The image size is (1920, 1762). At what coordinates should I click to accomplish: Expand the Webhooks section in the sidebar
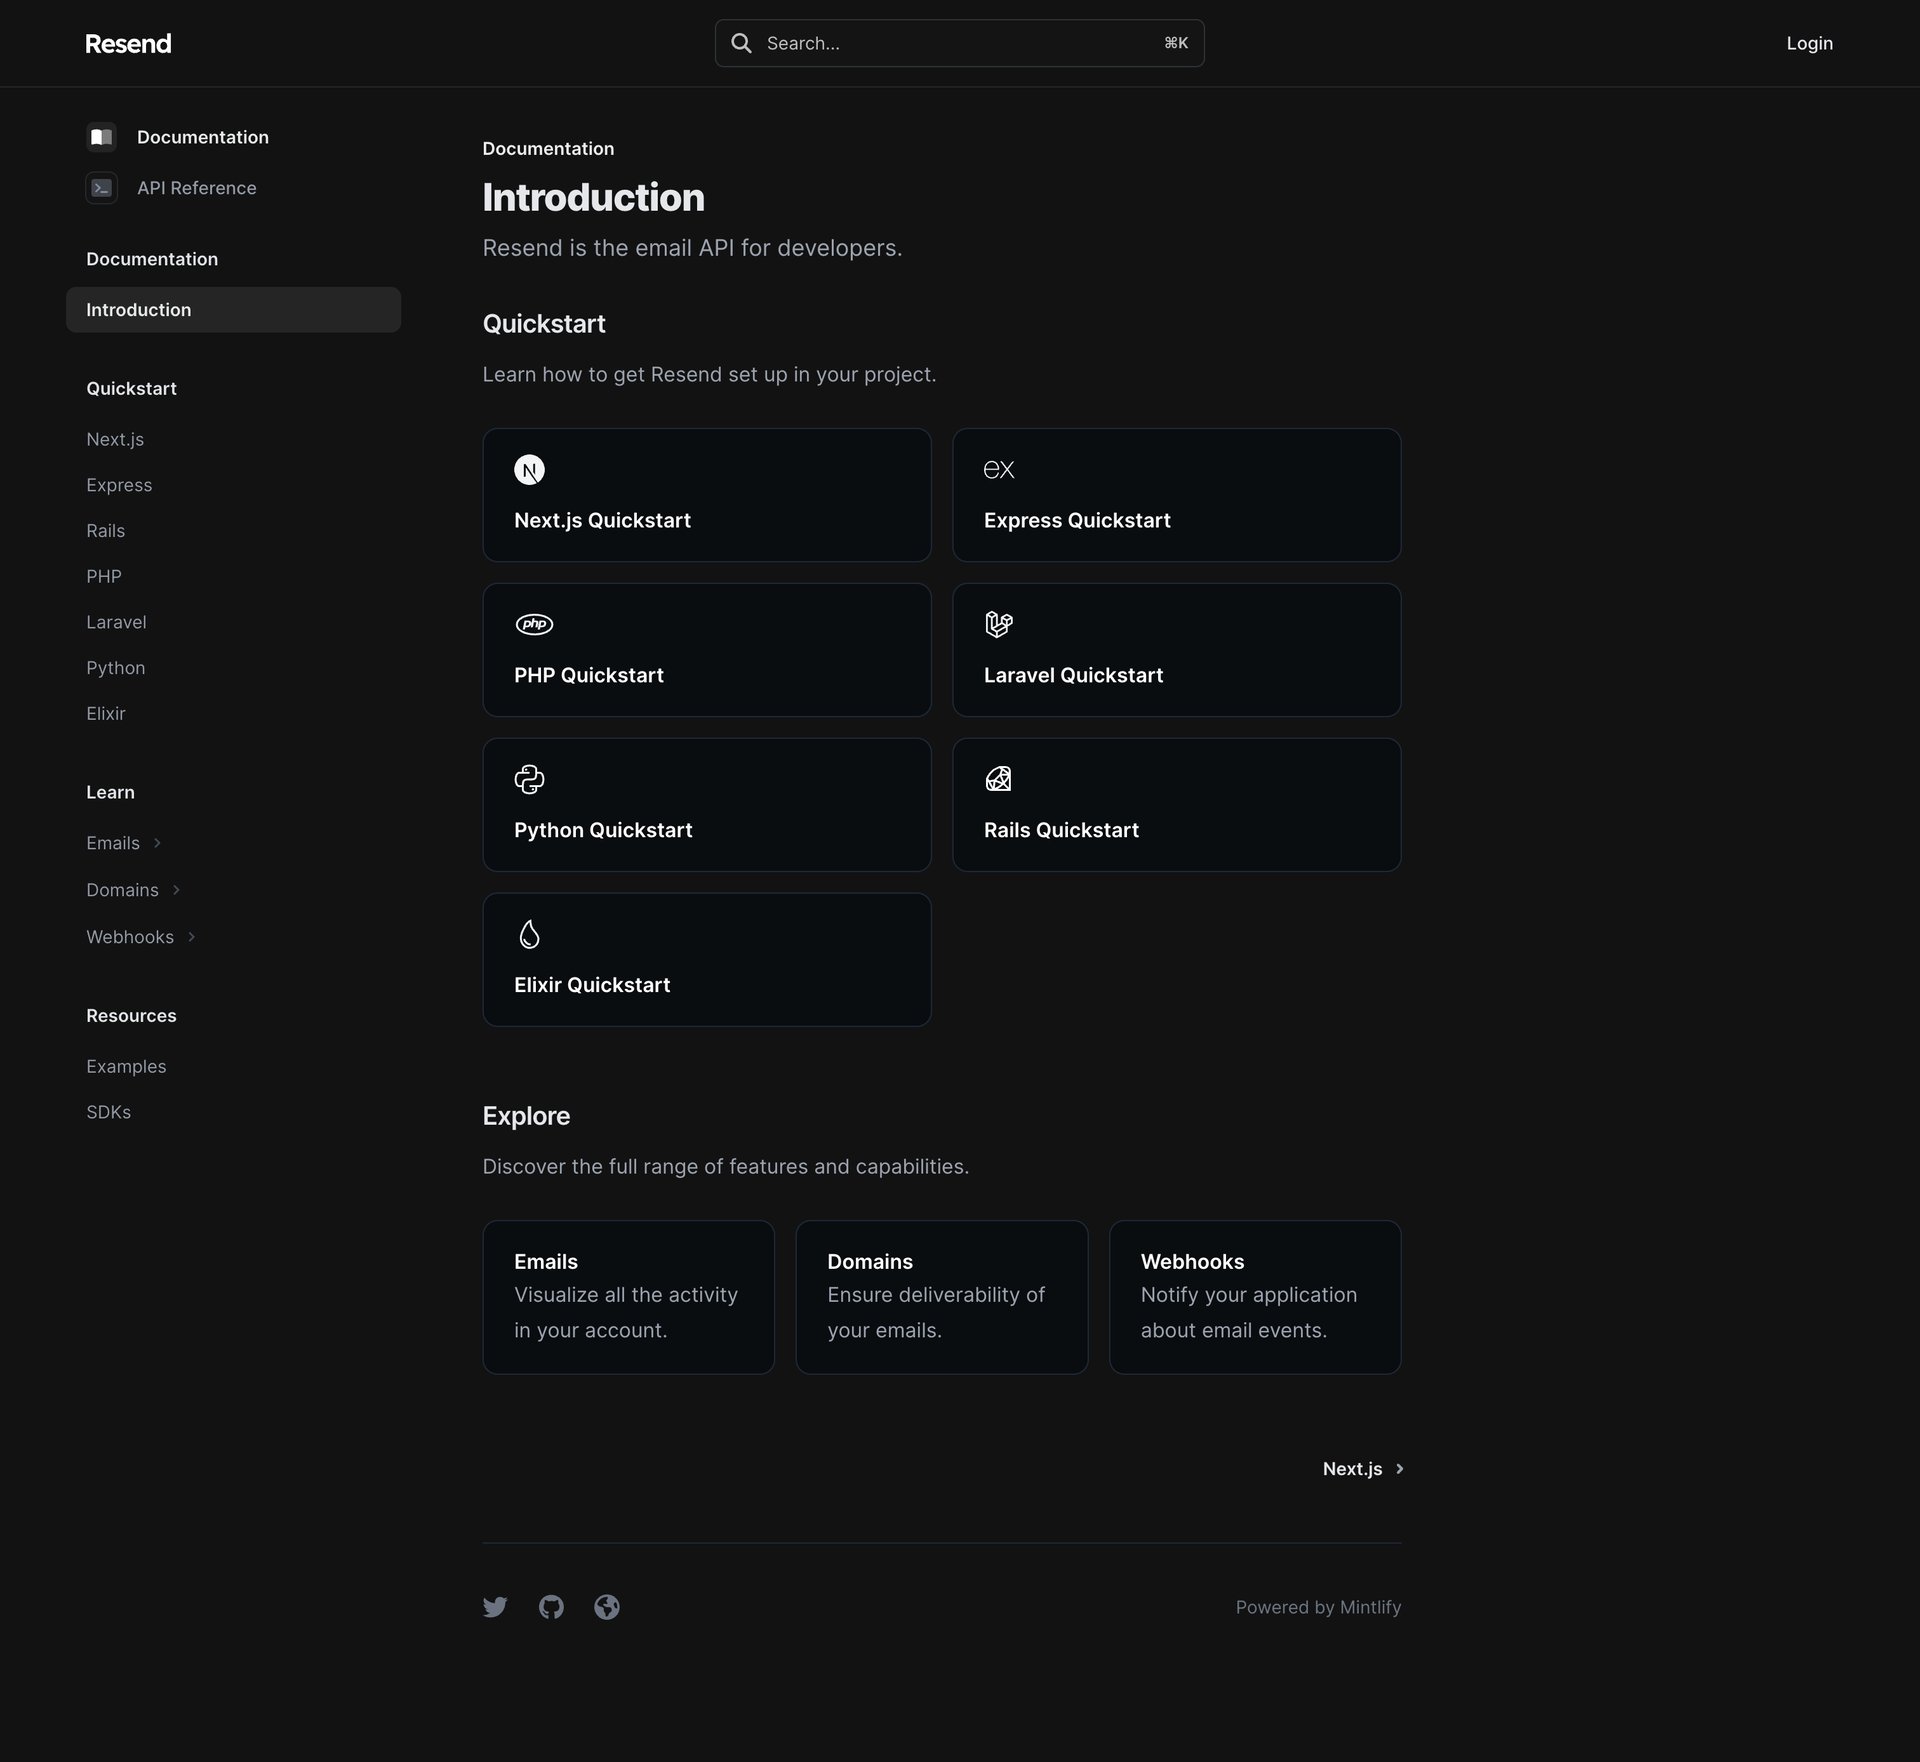pyautogui.click(x=130, y=937)
